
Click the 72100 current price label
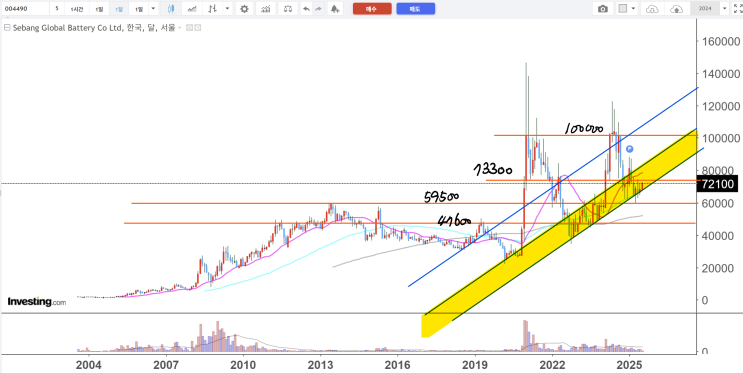(717, 184)
